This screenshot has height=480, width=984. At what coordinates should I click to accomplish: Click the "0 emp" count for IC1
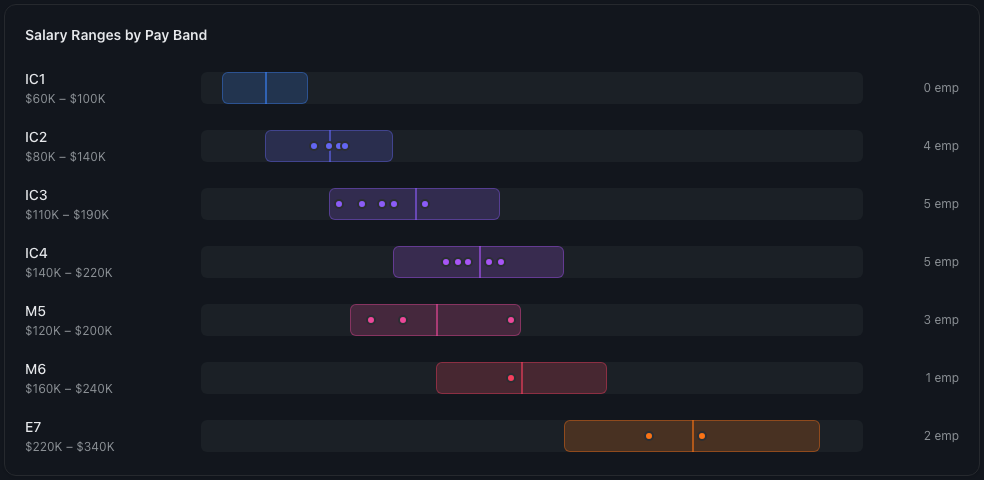click(941, 88)
